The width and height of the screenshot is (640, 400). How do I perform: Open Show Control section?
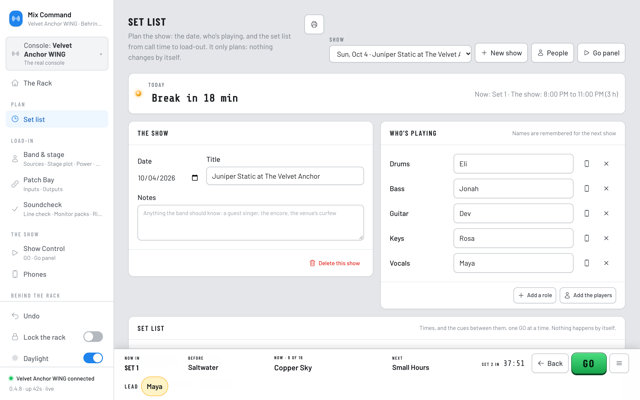pyautogui.click(x=57, y=253)
